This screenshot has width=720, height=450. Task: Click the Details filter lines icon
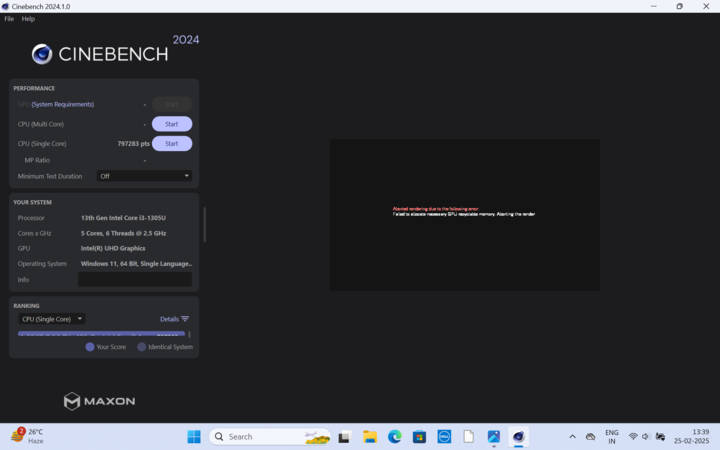tap(185, 319)
